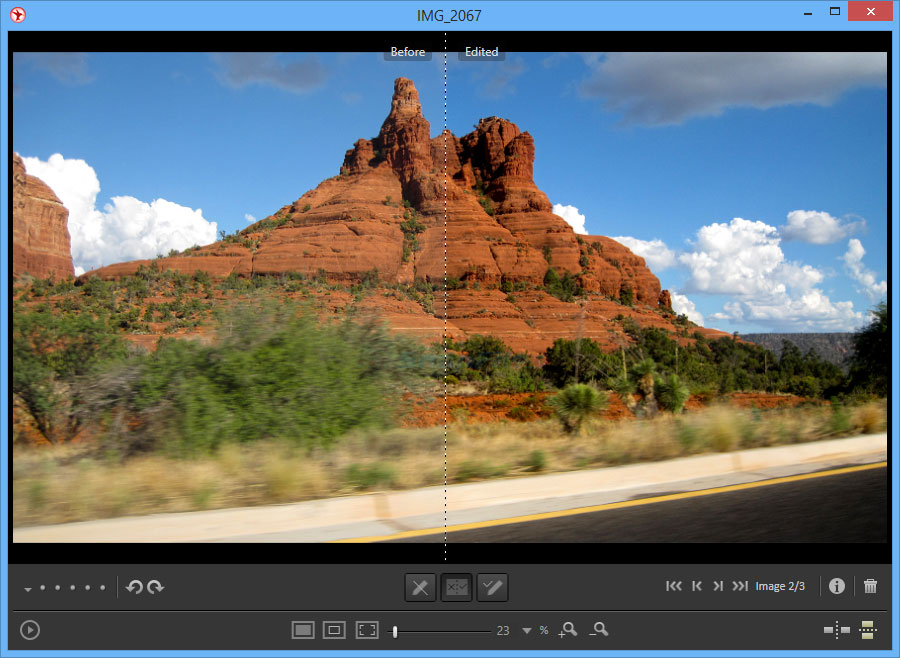Switch to fit-screen view mode
Screen dimensions: 900x658
tap(366, 630)
